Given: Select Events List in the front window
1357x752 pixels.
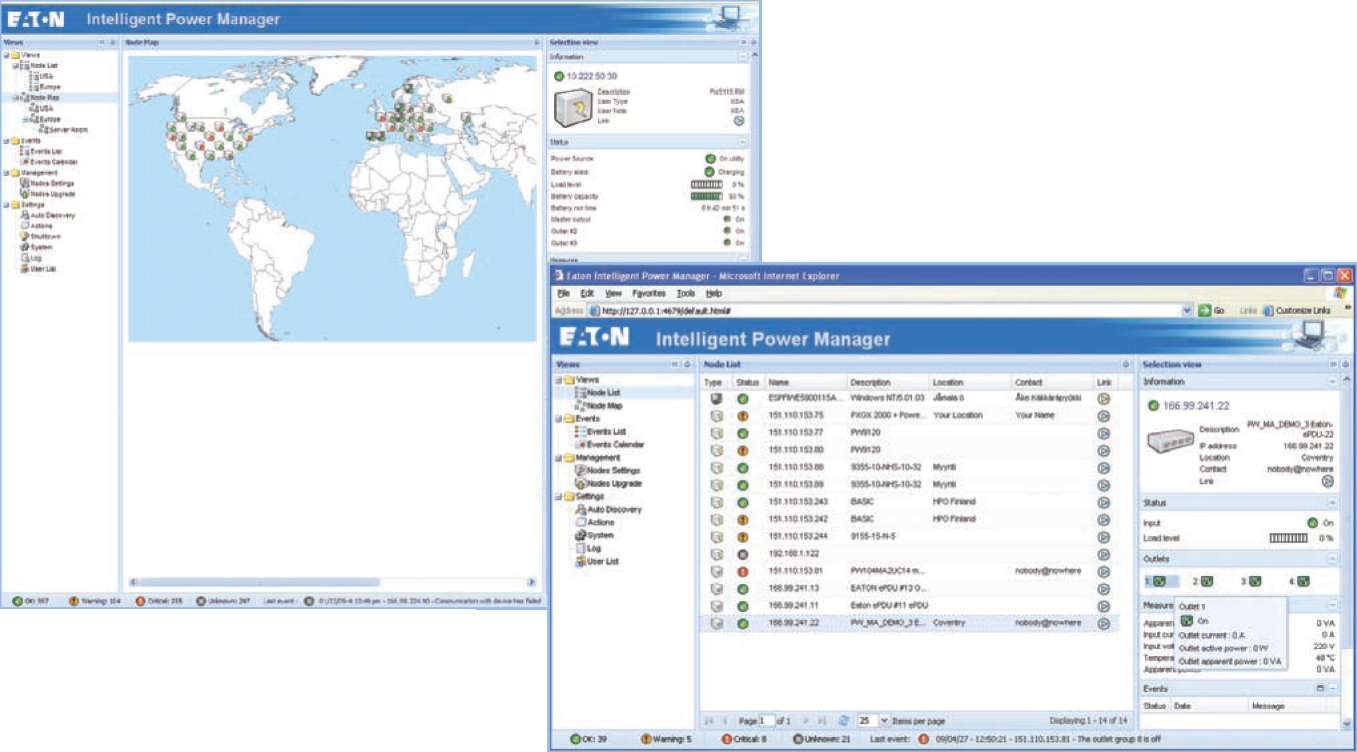Looking at the screenshot, I should click(606, 431).
